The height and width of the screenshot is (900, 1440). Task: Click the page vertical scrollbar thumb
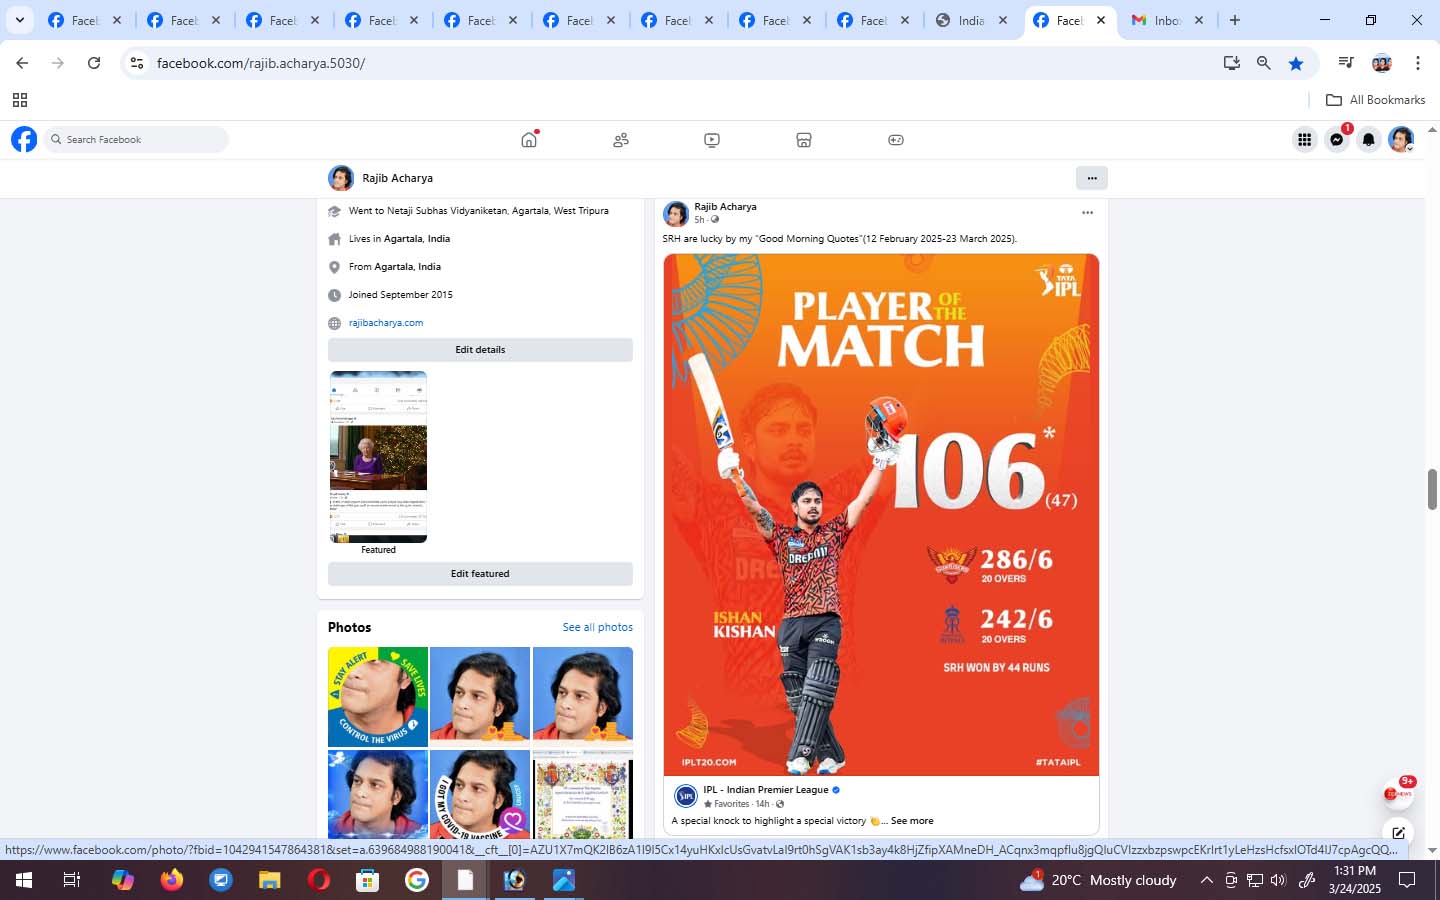1432,489
